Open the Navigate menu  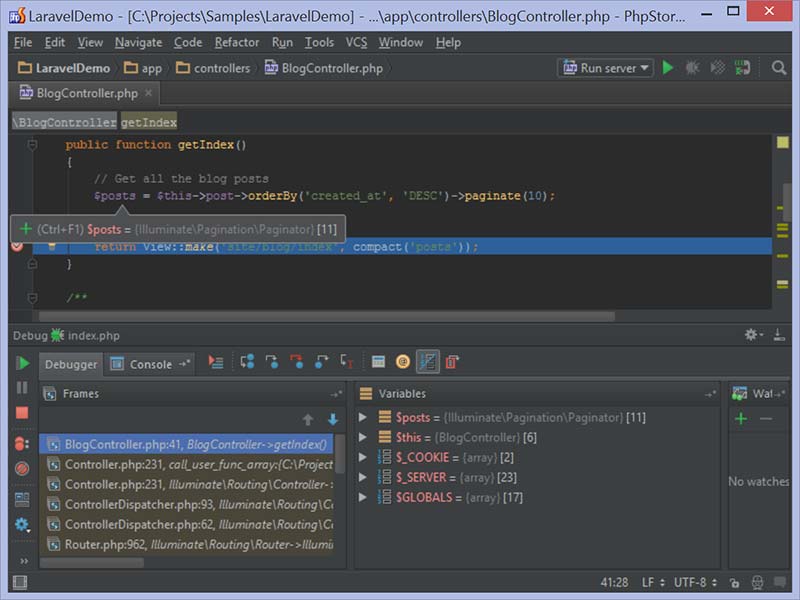point(138,42)
